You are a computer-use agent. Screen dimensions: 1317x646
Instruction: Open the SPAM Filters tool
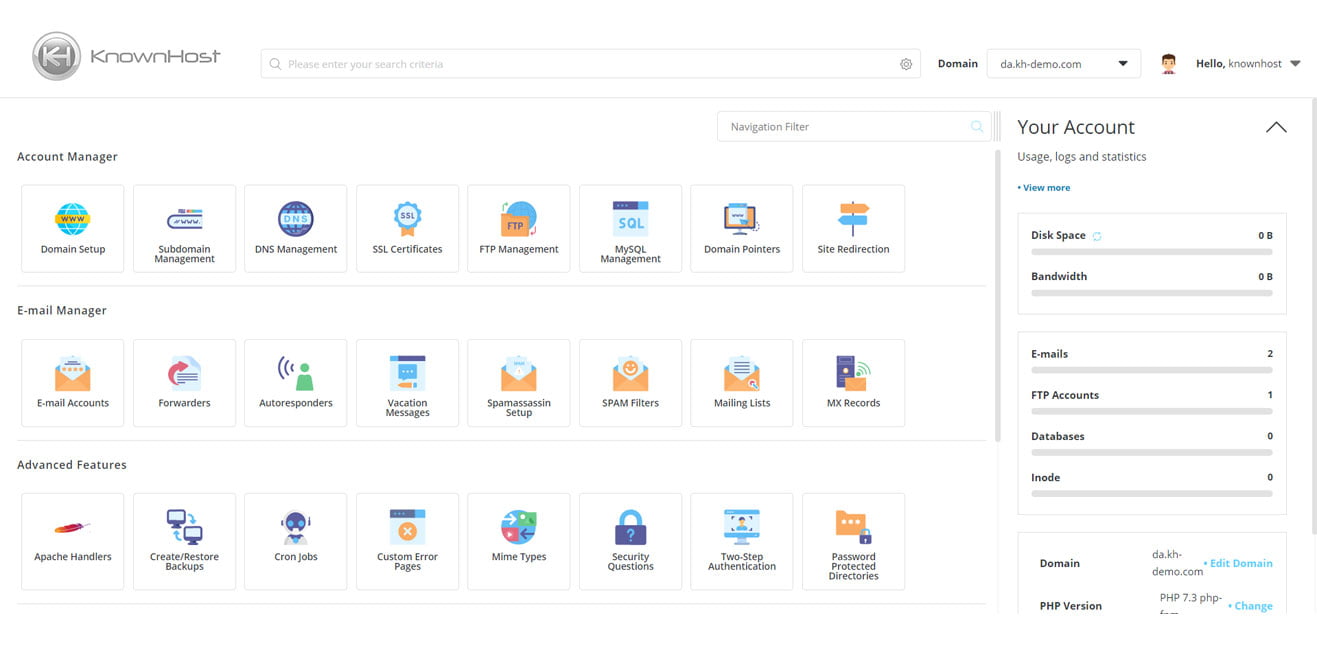click(630, 382)
